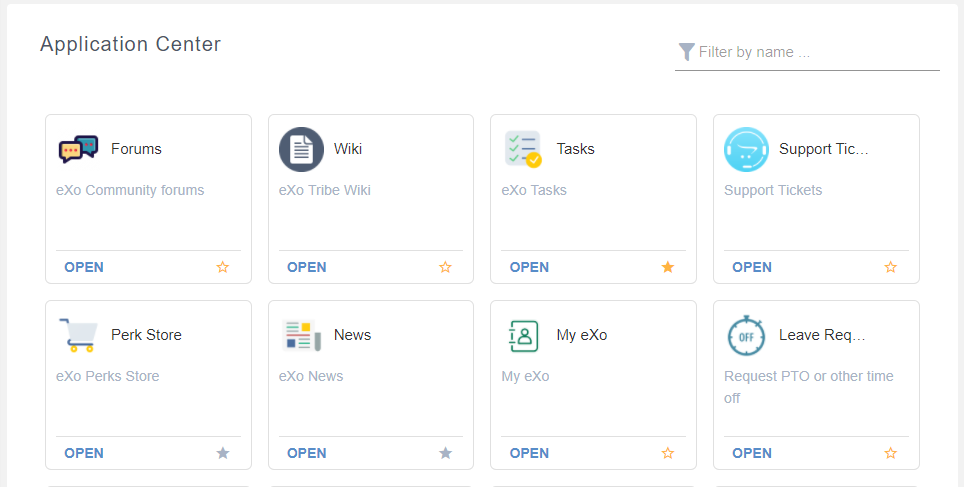Click the 'eXo Perks Store' description
Image resolution: width=964 pixels, height=487 pixels.
point(108,376)
